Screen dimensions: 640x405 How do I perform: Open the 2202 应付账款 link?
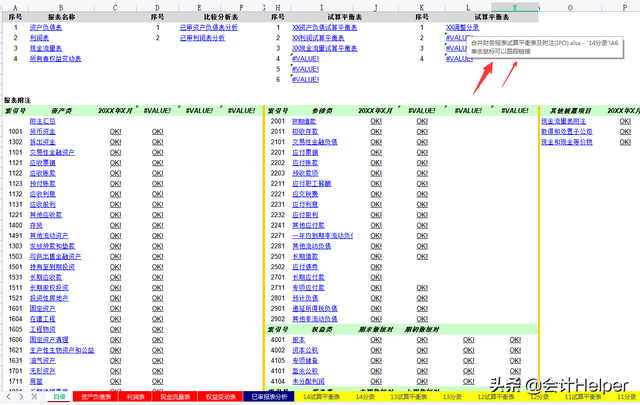click(x=305, y=162)
